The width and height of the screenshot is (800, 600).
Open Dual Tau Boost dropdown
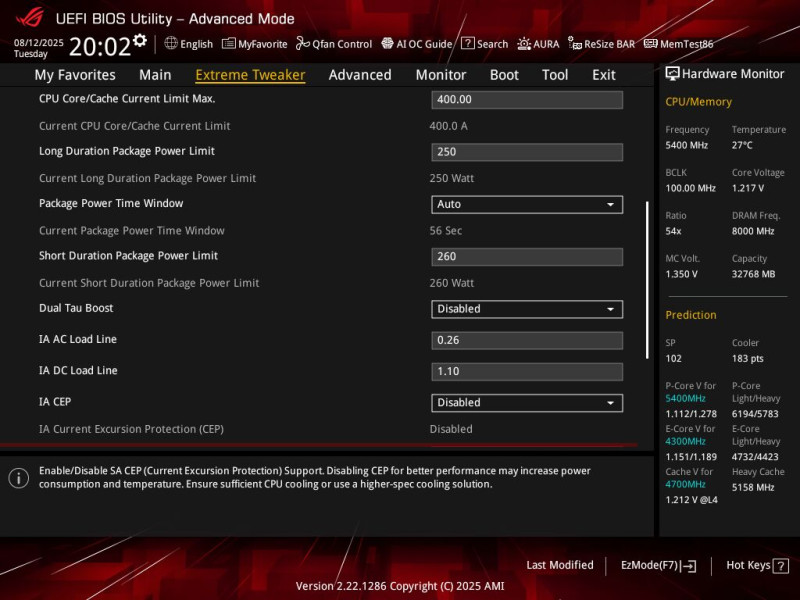(x=527, y=309)
